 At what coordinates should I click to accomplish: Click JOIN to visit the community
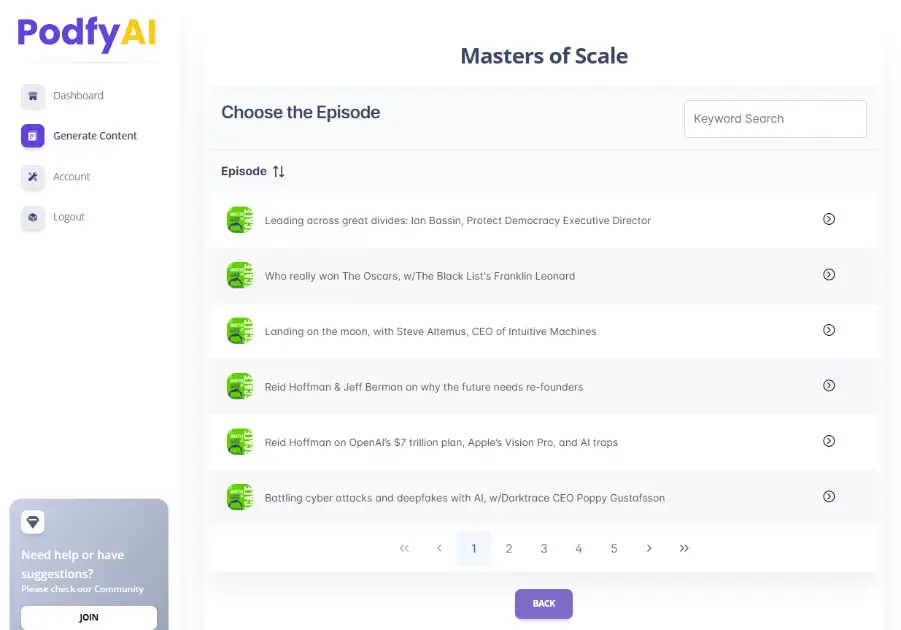(x=88, y=618)
